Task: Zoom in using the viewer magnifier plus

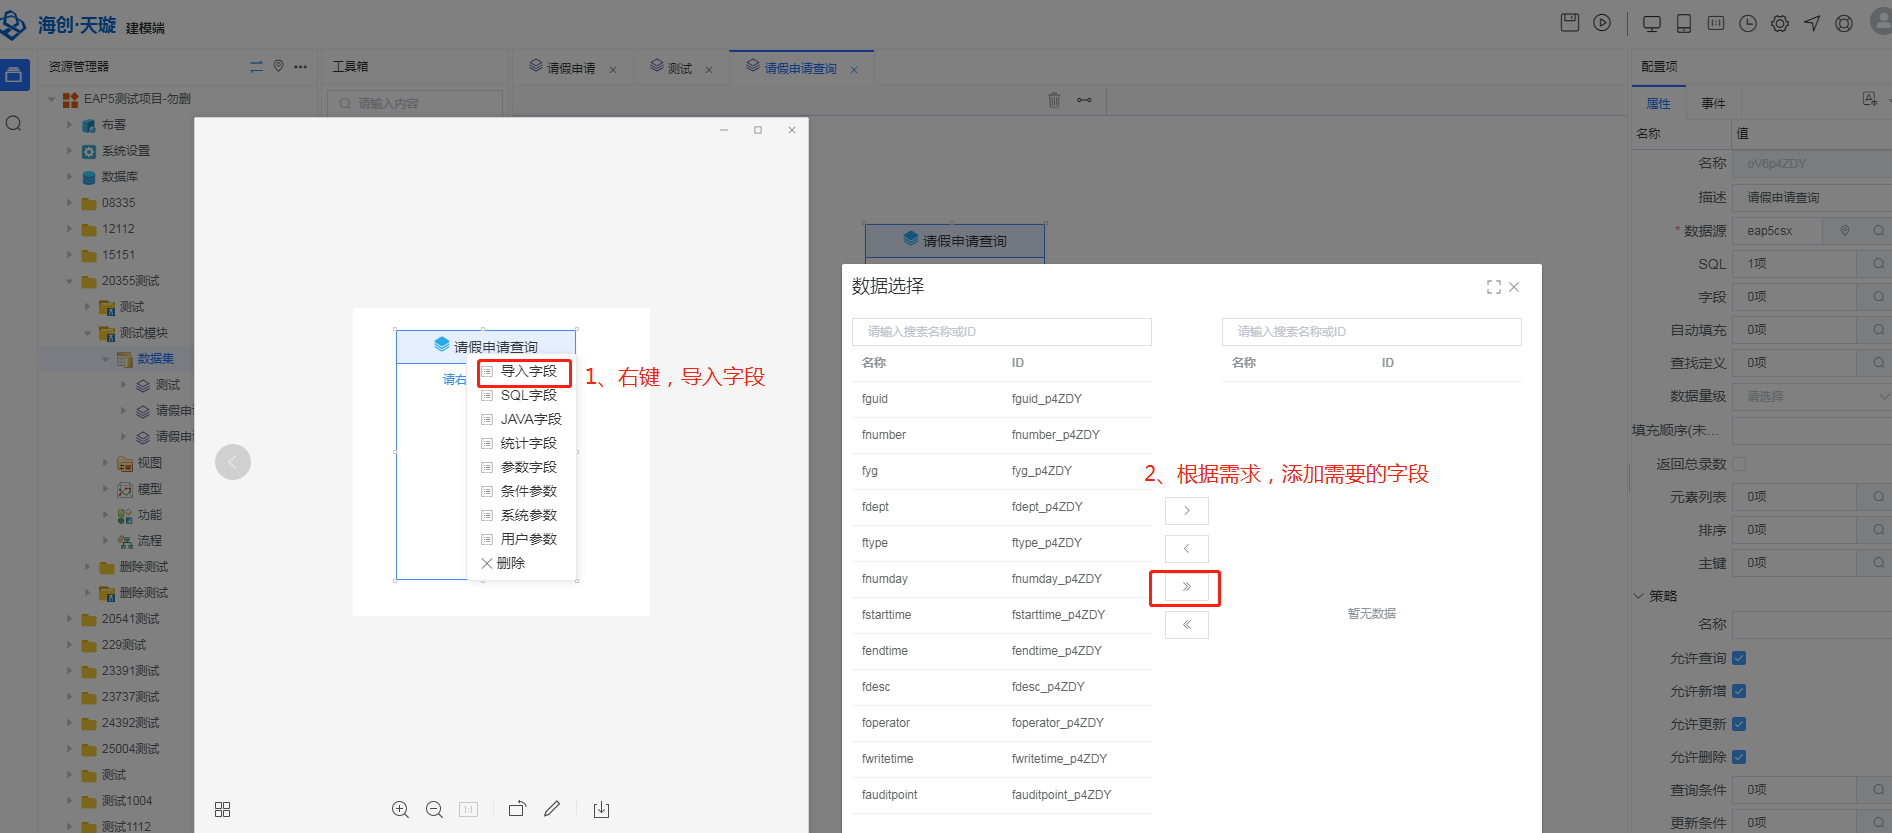Action: (400, 810)
